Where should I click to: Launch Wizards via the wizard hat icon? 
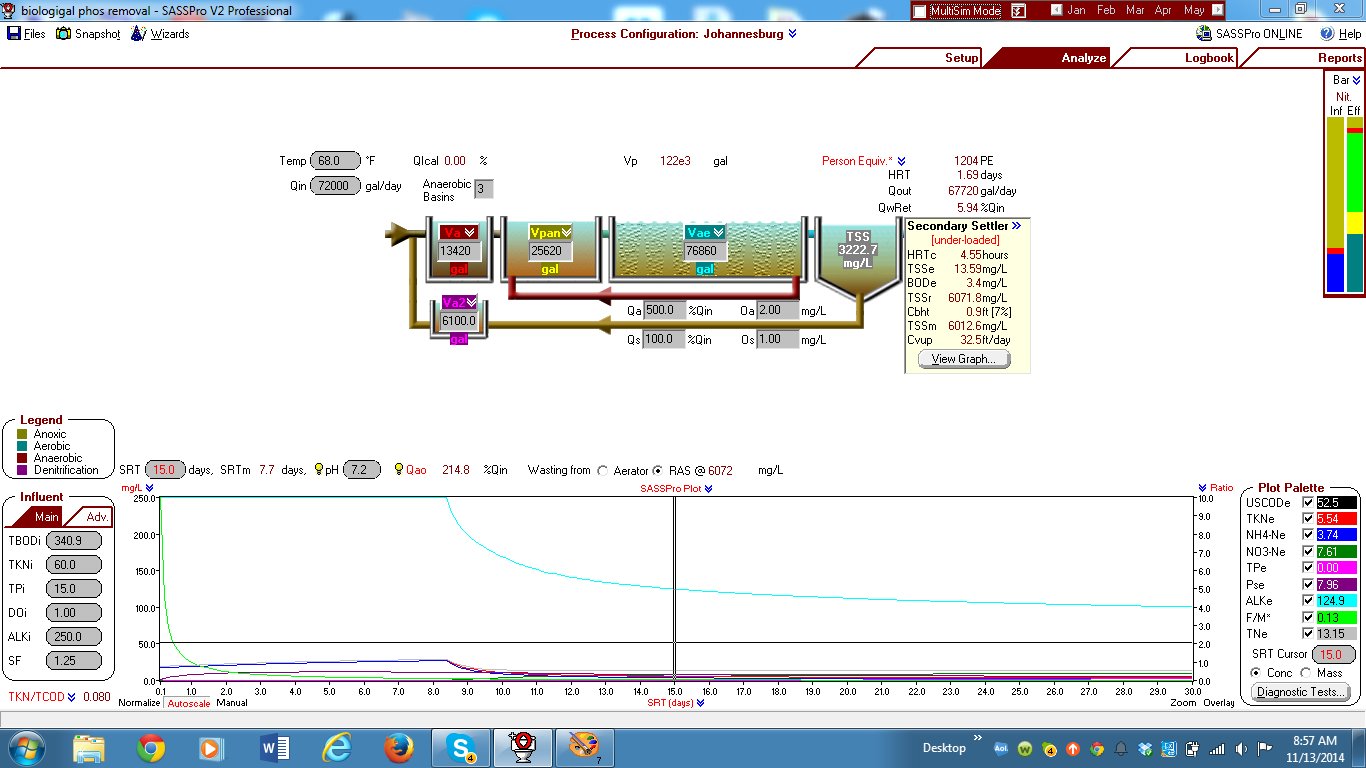click(136, 33)
